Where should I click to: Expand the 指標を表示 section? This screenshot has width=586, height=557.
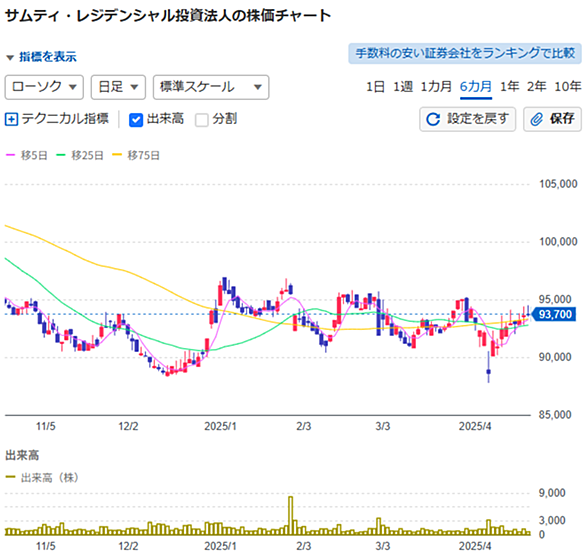pyautogui.click(x=41, y=57)
